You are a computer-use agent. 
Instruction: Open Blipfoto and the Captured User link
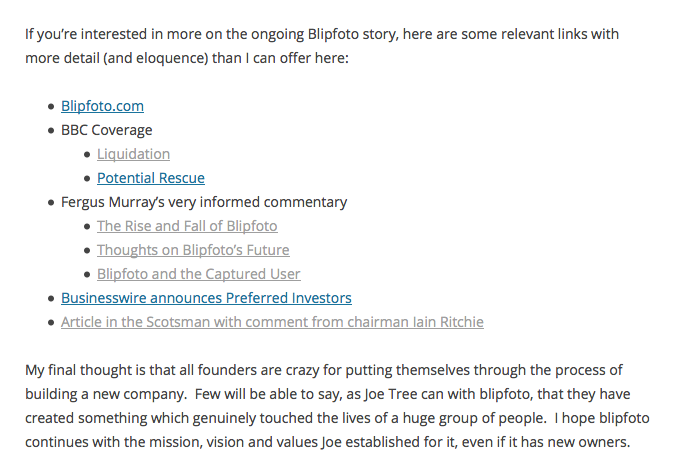[x=198, y=274]
